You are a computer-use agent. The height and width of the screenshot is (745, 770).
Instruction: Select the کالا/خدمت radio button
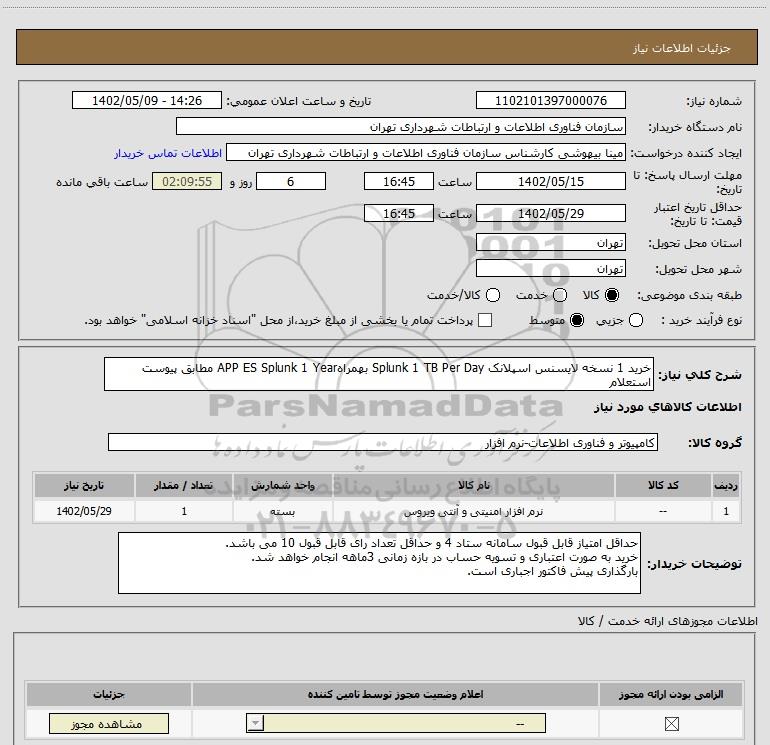tap(493, 295)
